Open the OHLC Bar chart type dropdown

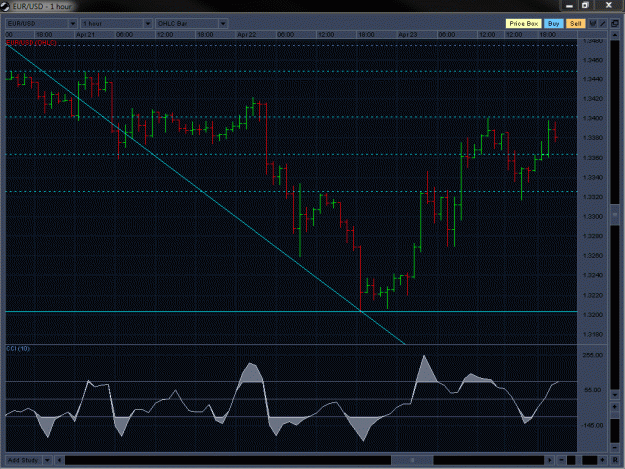(191, 24)
